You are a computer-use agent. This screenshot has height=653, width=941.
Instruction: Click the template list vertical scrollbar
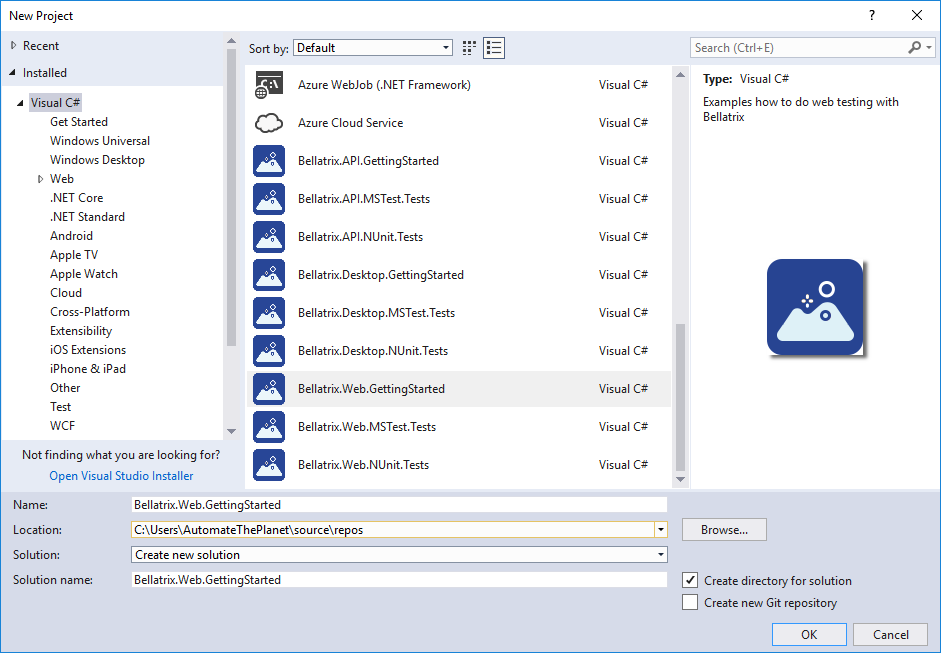pyautogui.click(x=681, y=398)
